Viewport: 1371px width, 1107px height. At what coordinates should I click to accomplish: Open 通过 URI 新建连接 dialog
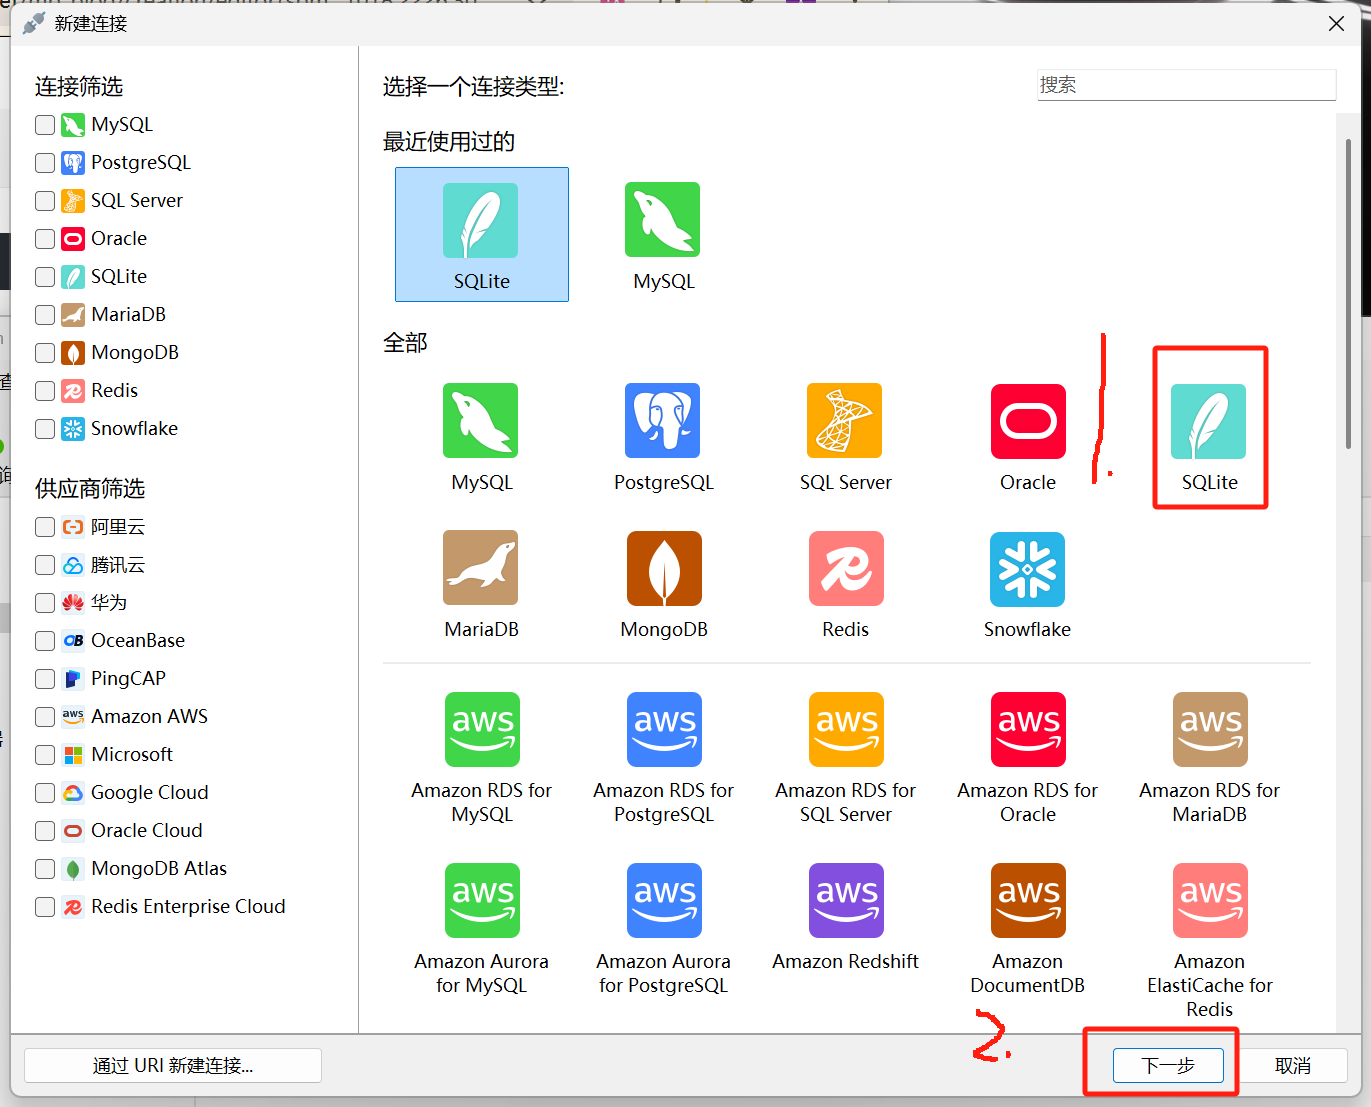(173, 1065)
